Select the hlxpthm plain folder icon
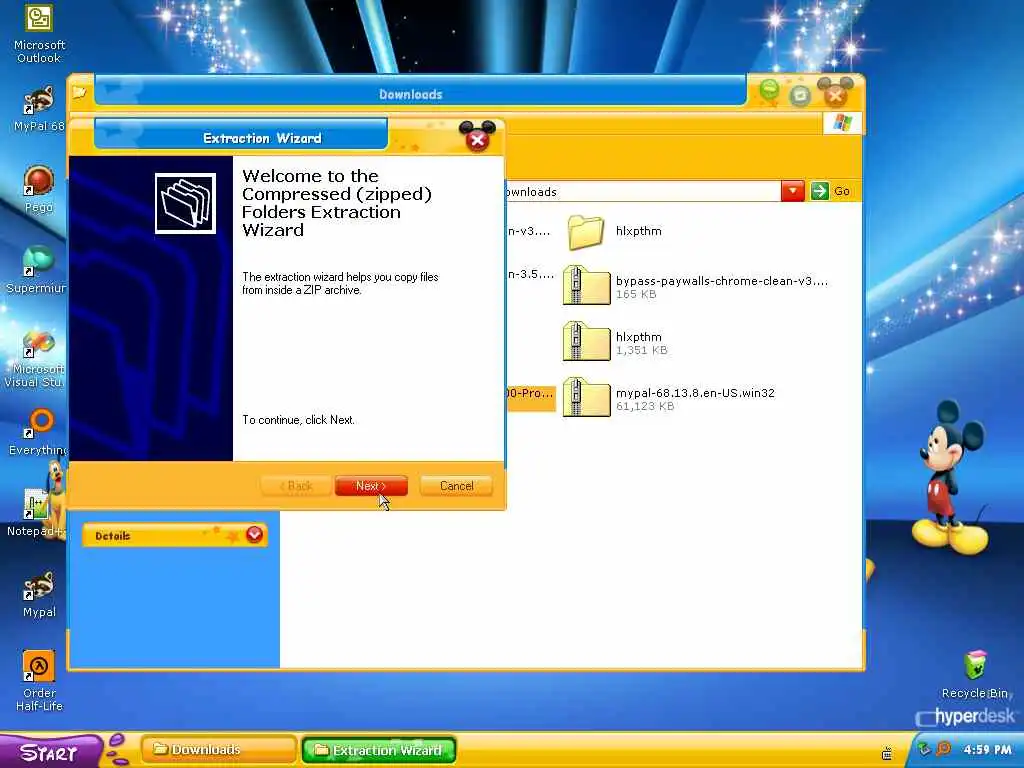 coord(586,232)
